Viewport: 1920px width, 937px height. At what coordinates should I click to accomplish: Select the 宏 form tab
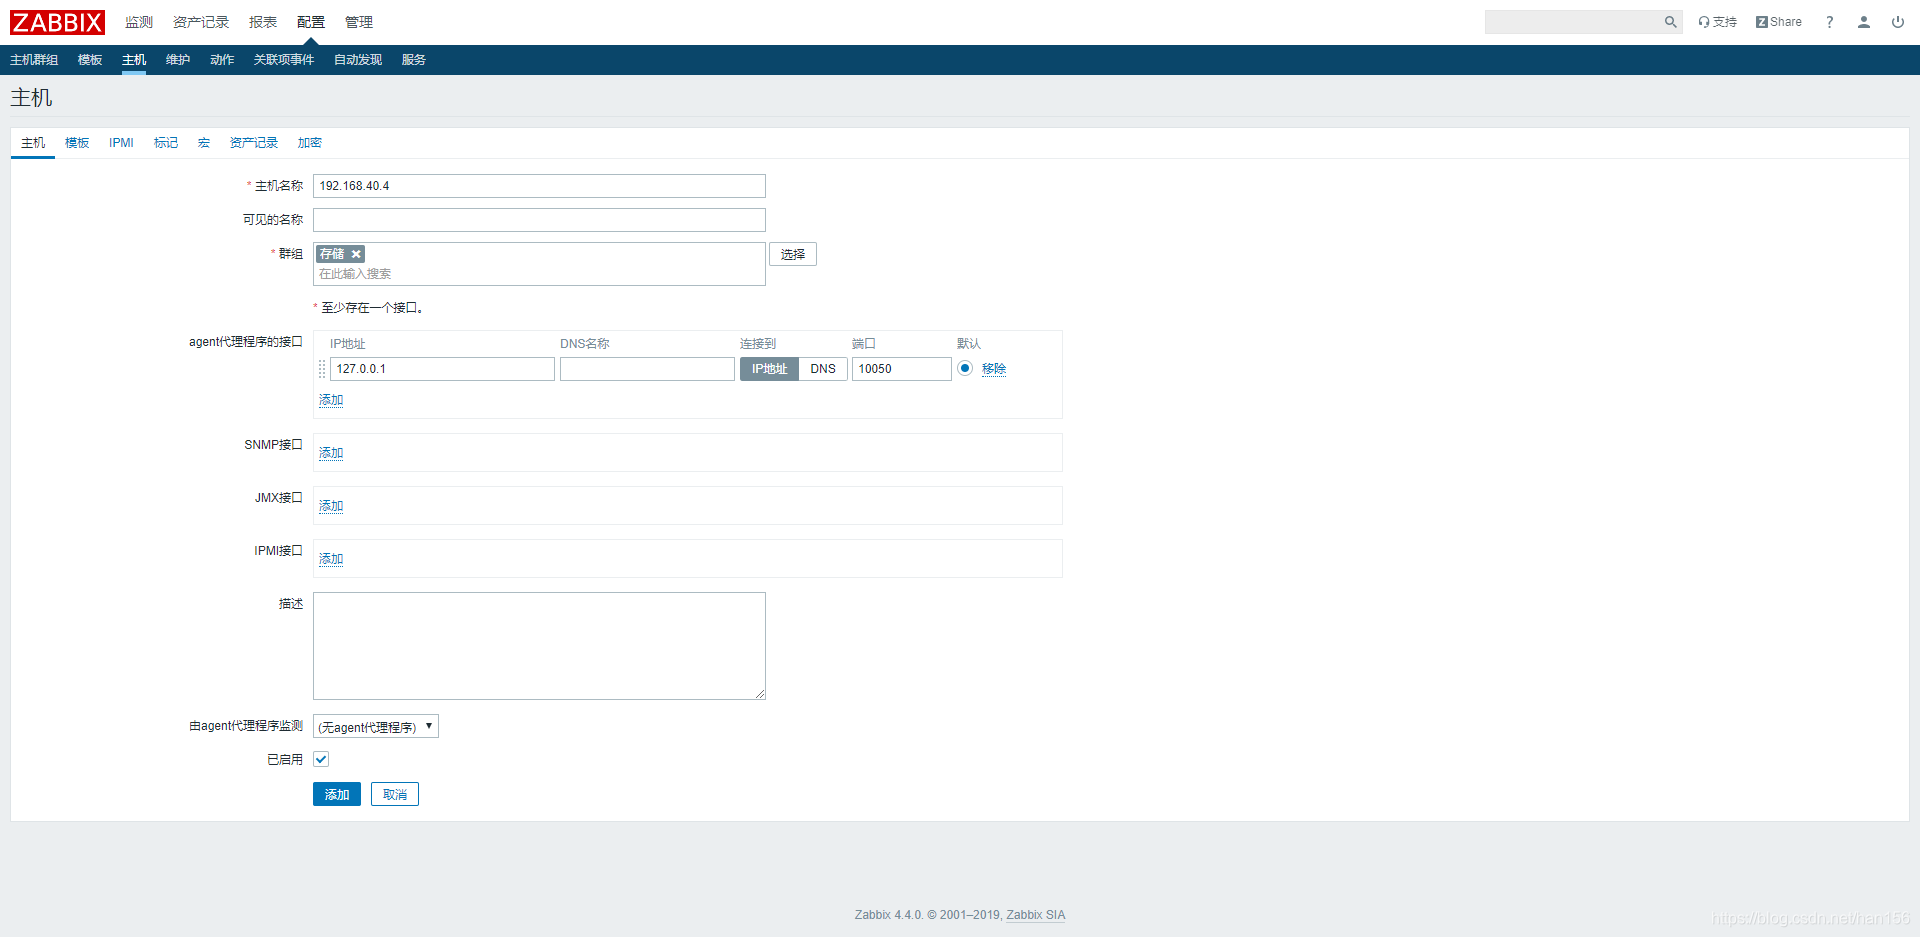click(204, 143)
